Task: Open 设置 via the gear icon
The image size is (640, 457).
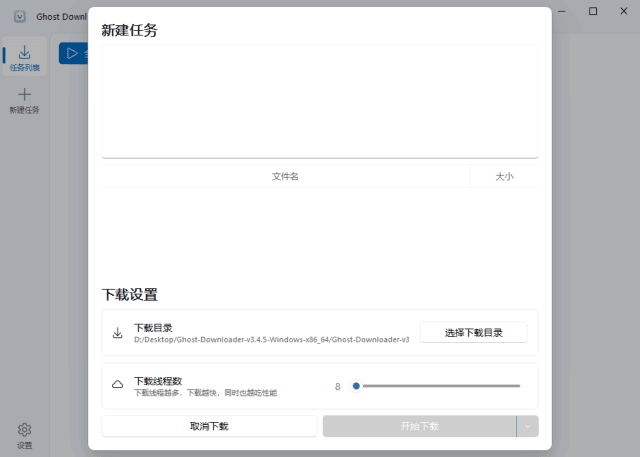Action: (x=24, y=430)
